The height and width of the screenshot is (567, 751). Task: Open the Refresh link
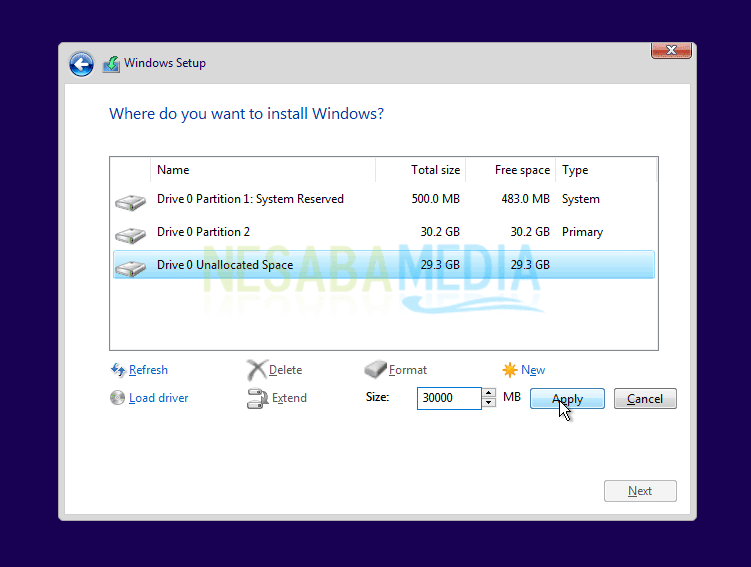coord(148,370)
